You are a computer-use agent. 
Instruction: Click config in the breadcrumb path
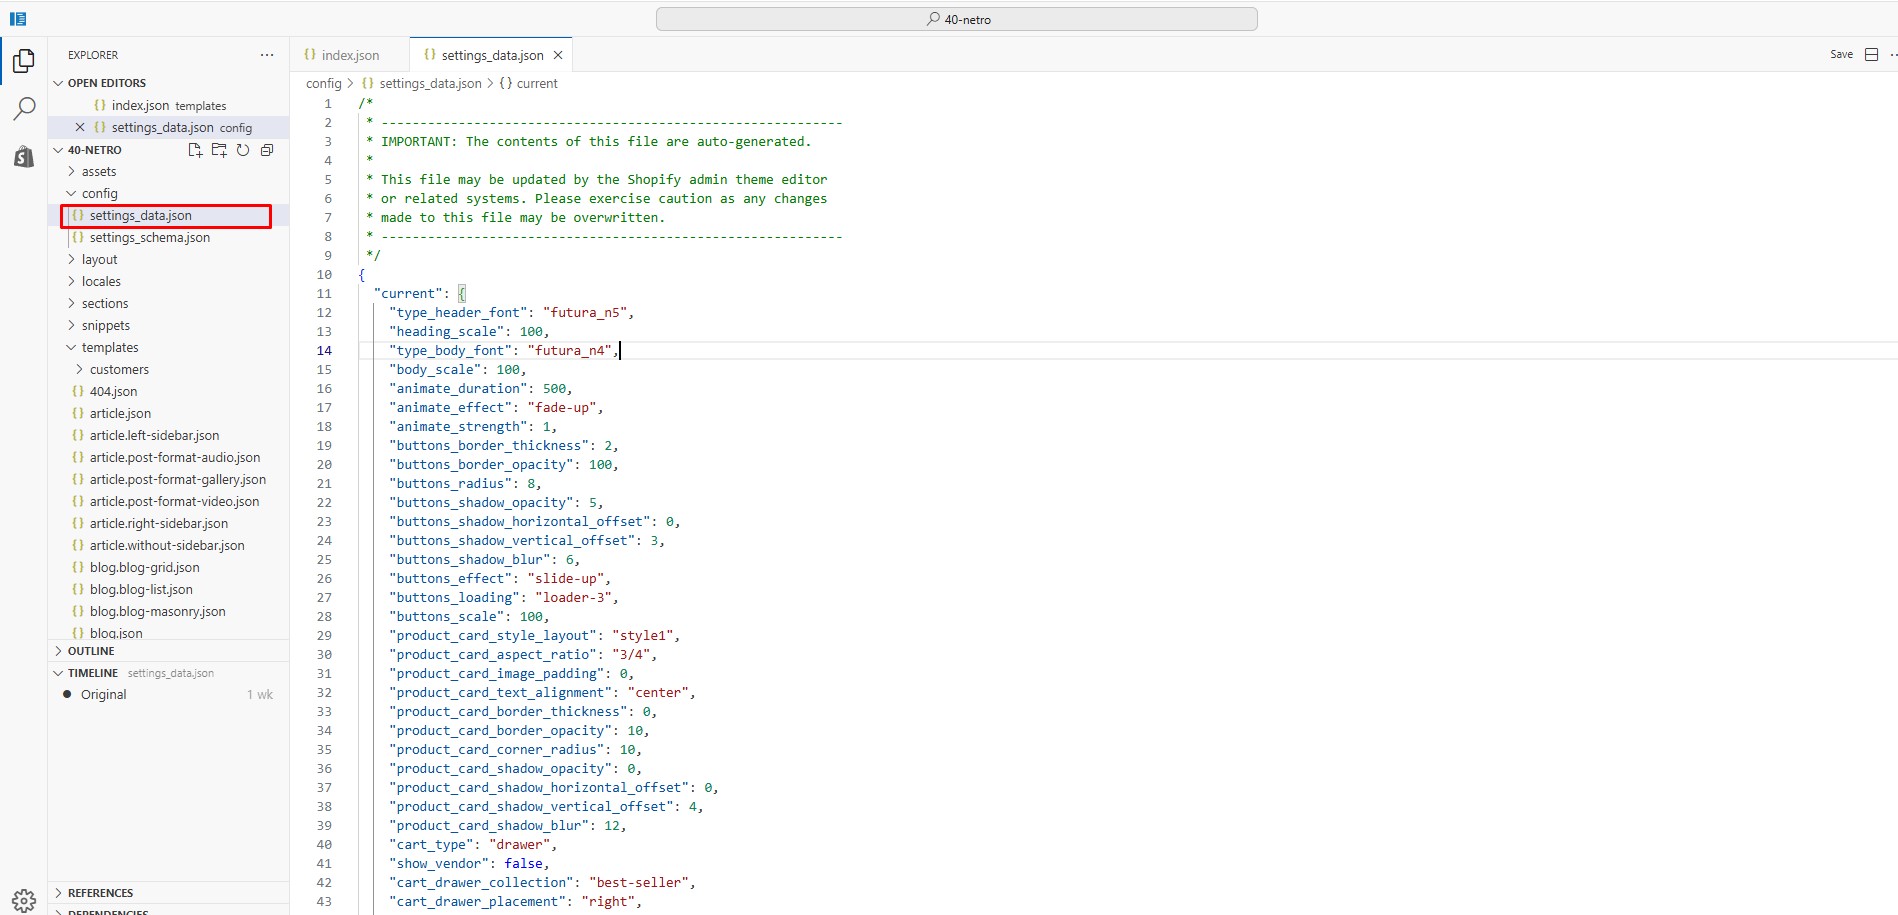coord(323,84)
